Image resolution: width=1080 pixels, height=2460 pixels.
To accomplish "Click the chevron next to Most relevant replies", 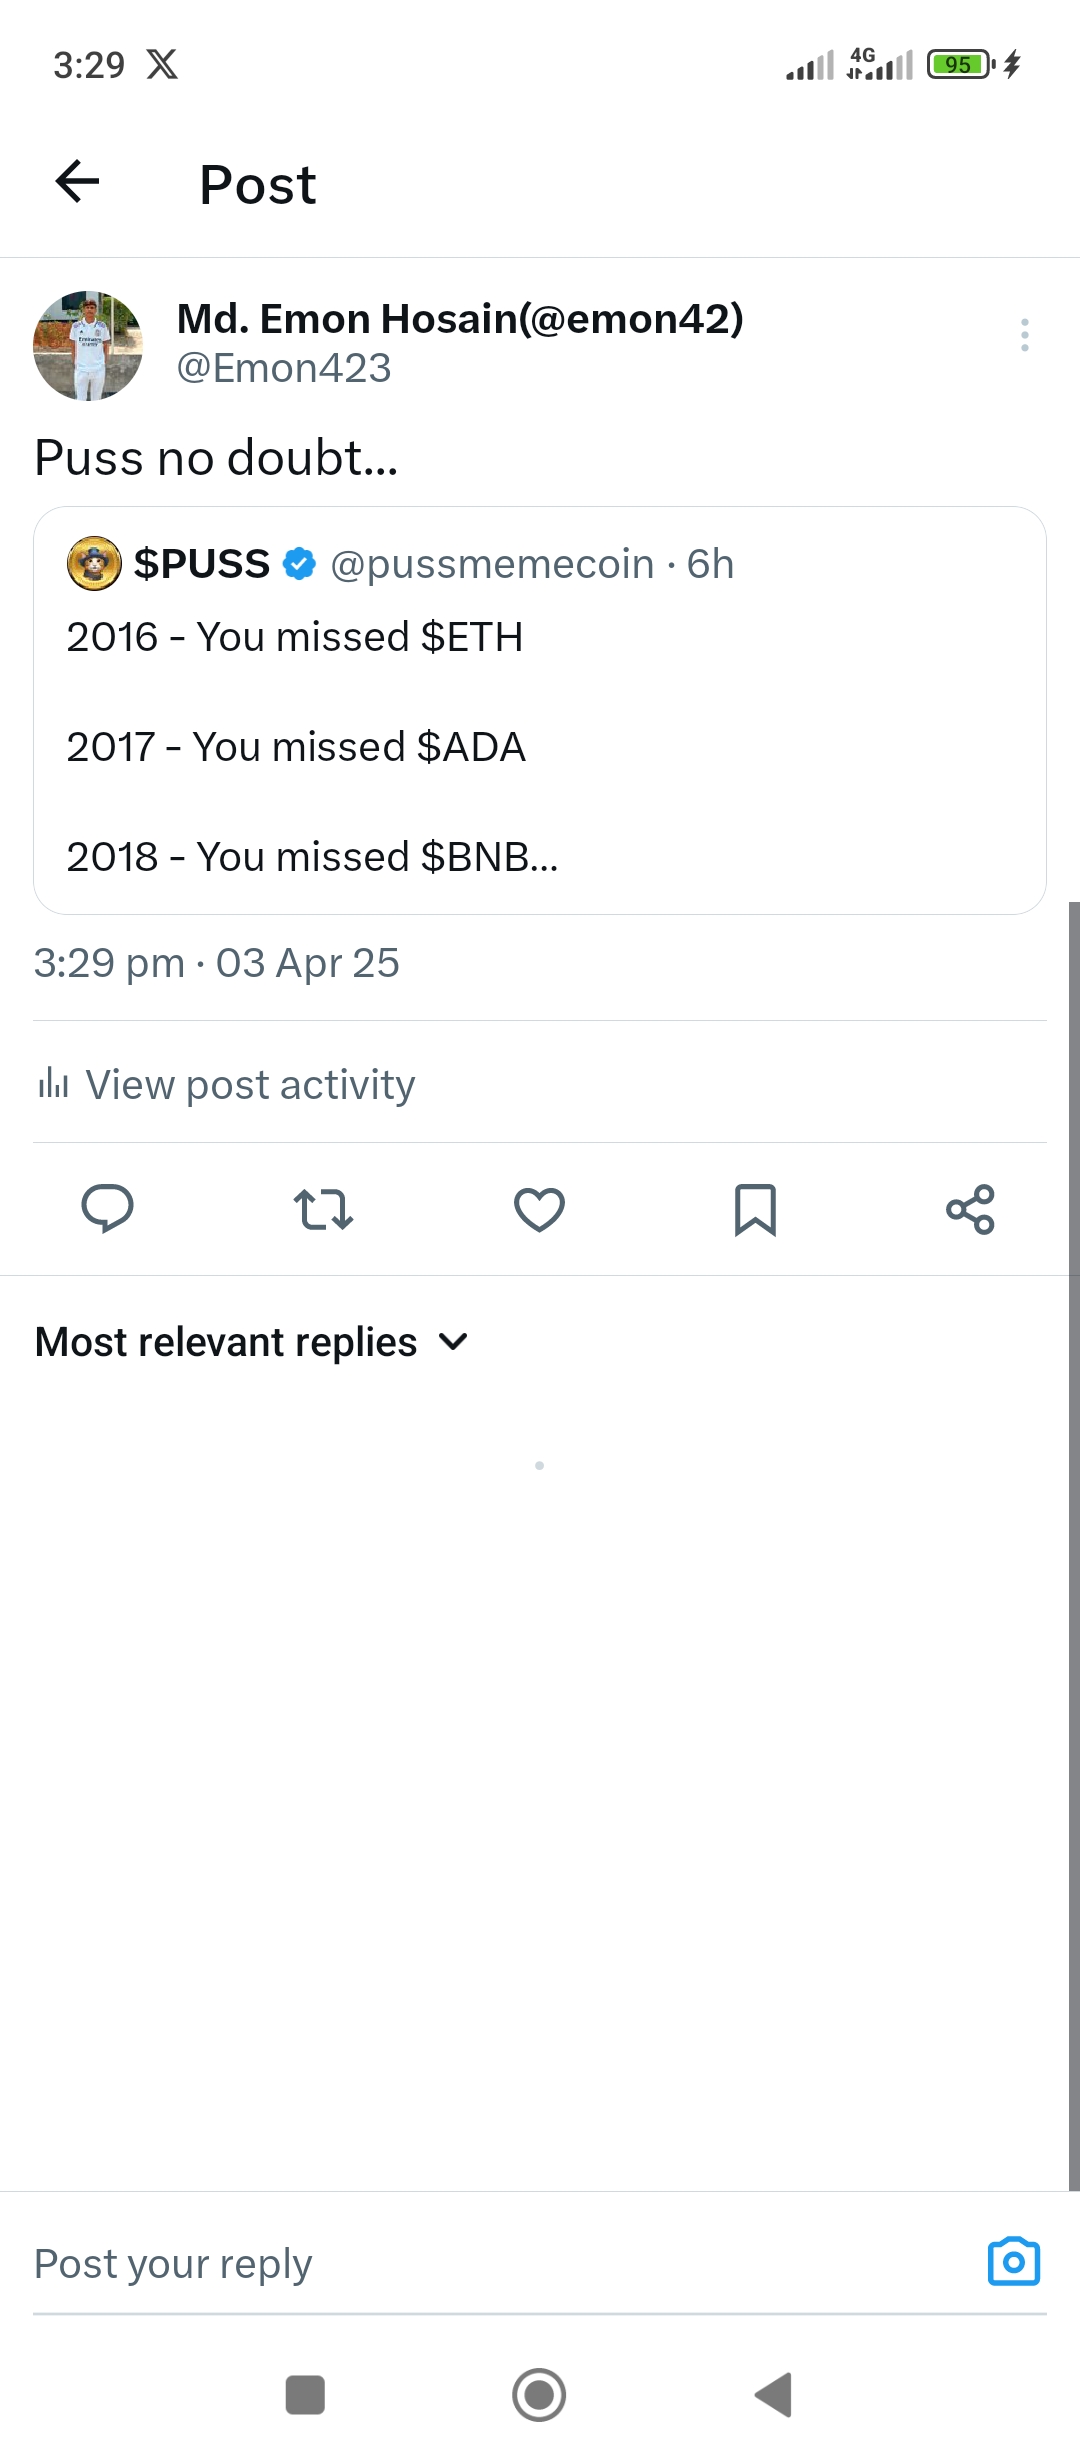I will [454, 1342].
